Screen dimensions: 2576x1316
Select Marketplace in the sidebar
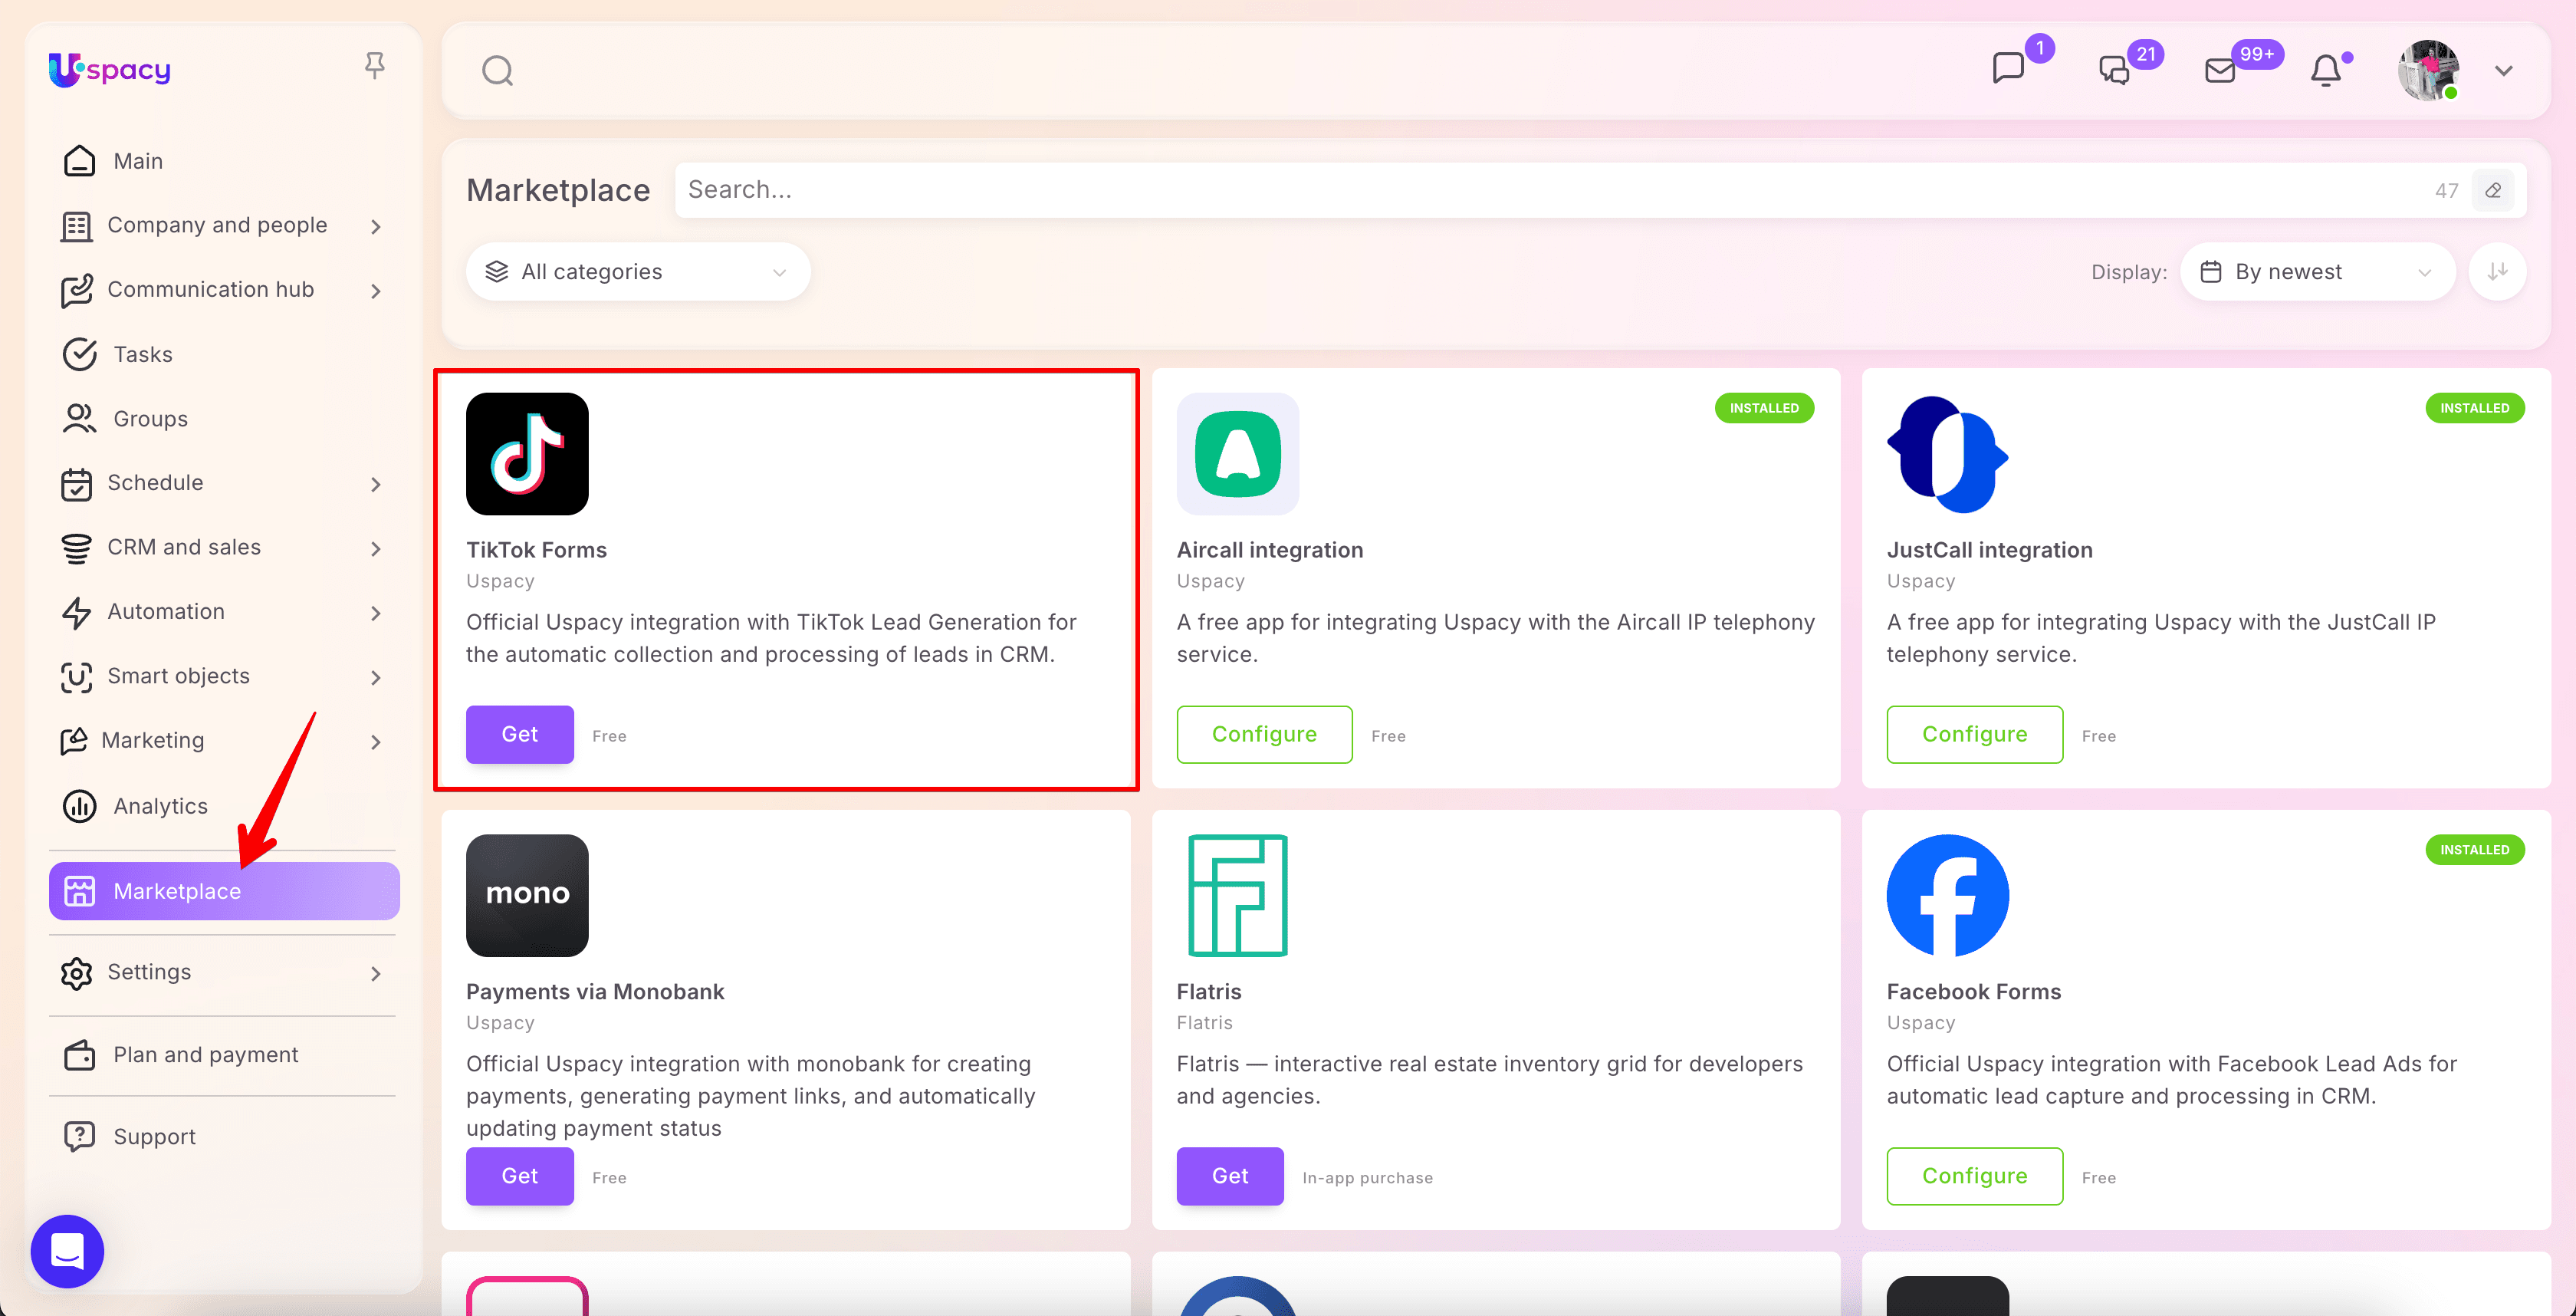[224, 890]
